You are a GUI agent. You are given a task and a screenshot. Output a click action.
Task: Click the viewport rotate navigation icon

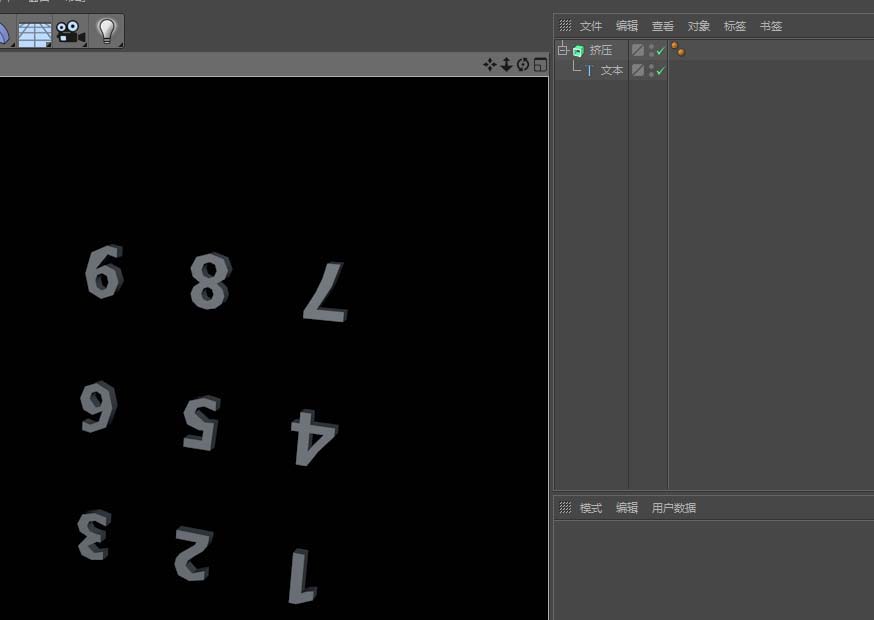523,65
